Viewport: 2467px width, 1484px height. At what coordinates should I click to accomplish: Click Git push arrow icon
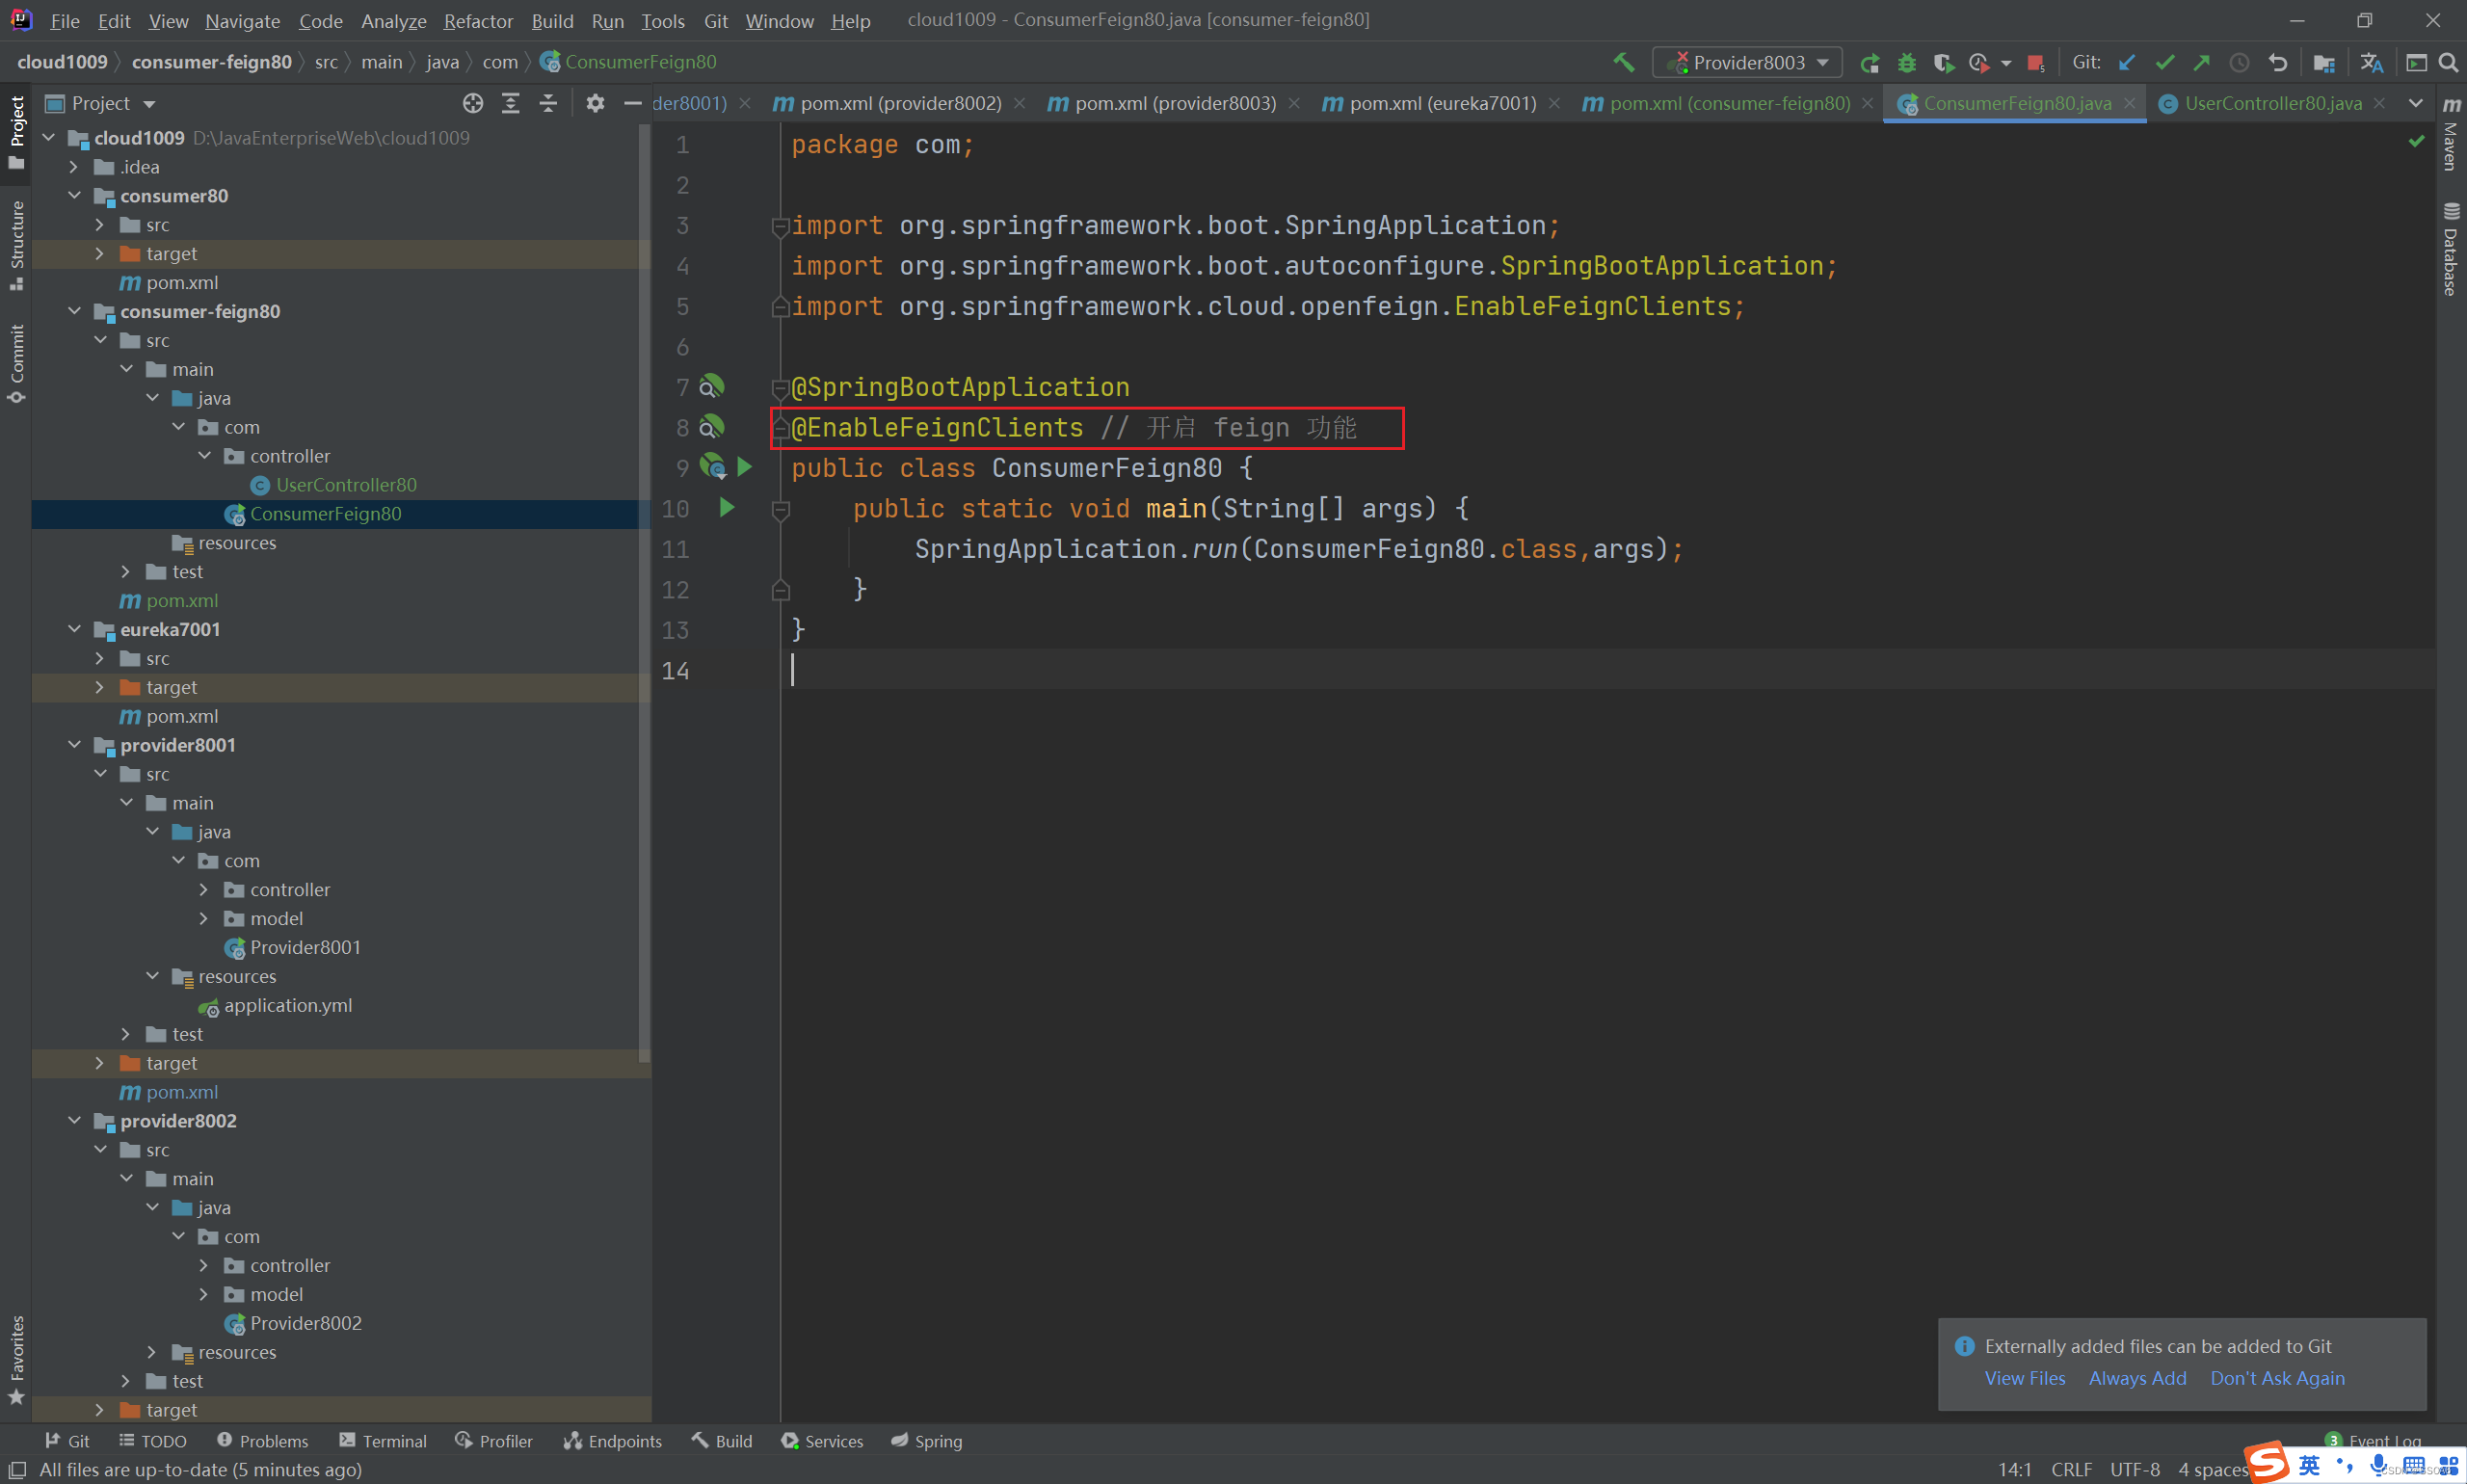pyautogui.click(x=2202, y=62)
